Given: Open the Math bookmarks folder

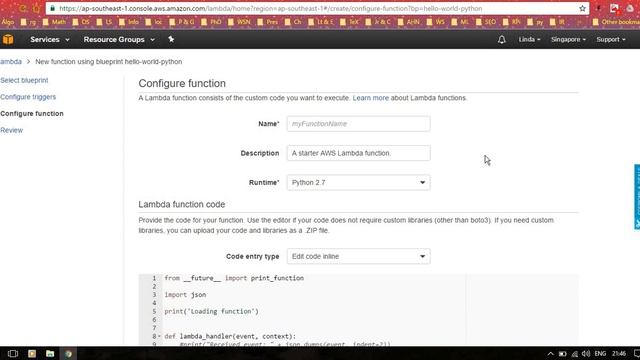Looking at the screenshot, I should (55, 22).
